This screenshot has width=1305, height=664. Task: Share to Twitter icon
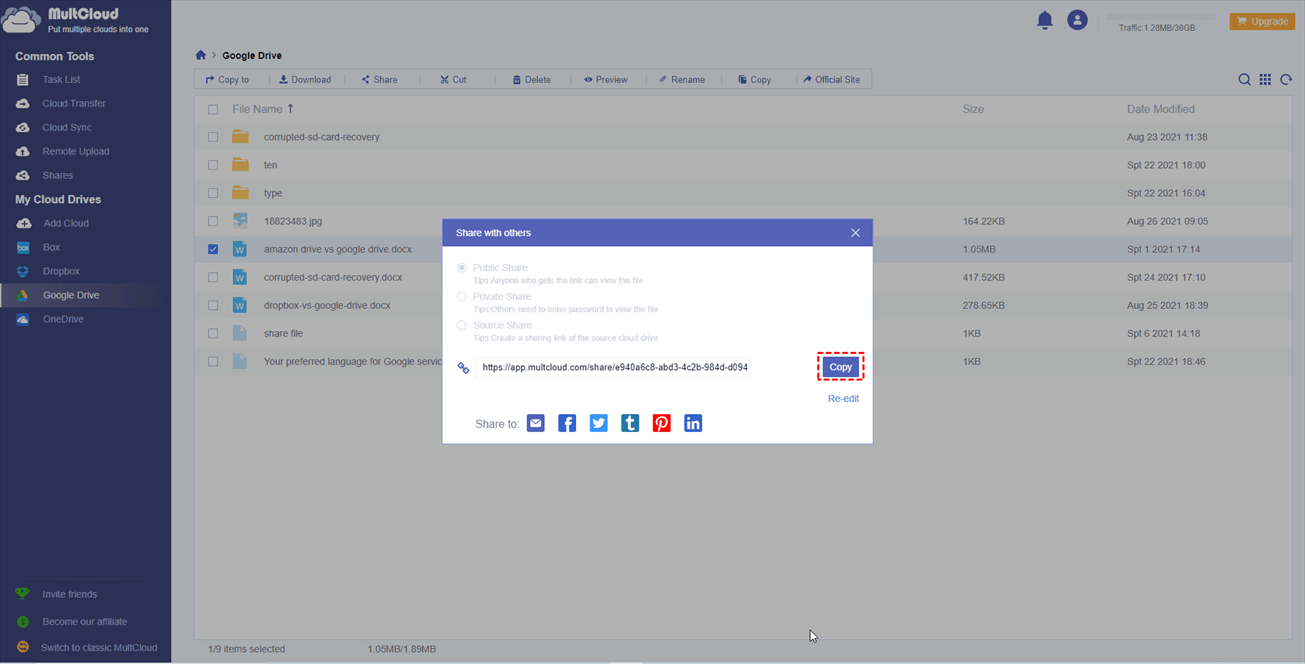click(598, 423)
